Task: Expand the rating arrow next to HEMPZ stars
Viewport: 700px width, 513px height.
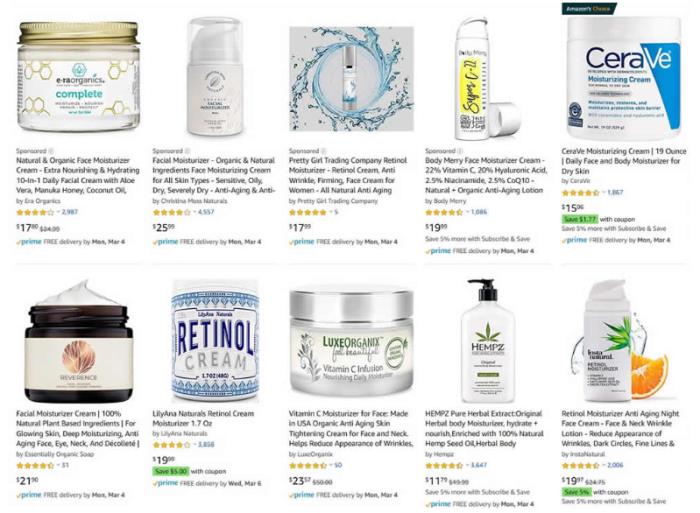Action: (x=467, y=465)
